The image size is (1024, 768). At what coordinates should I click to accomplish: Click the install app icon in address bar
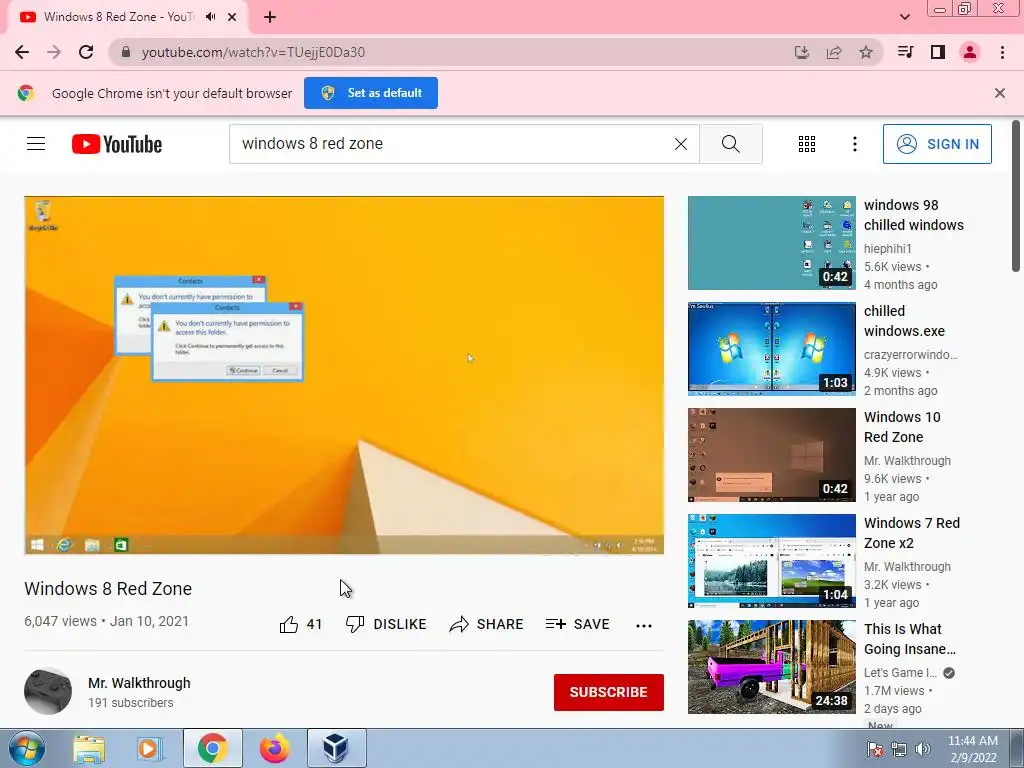pos(802,52)
